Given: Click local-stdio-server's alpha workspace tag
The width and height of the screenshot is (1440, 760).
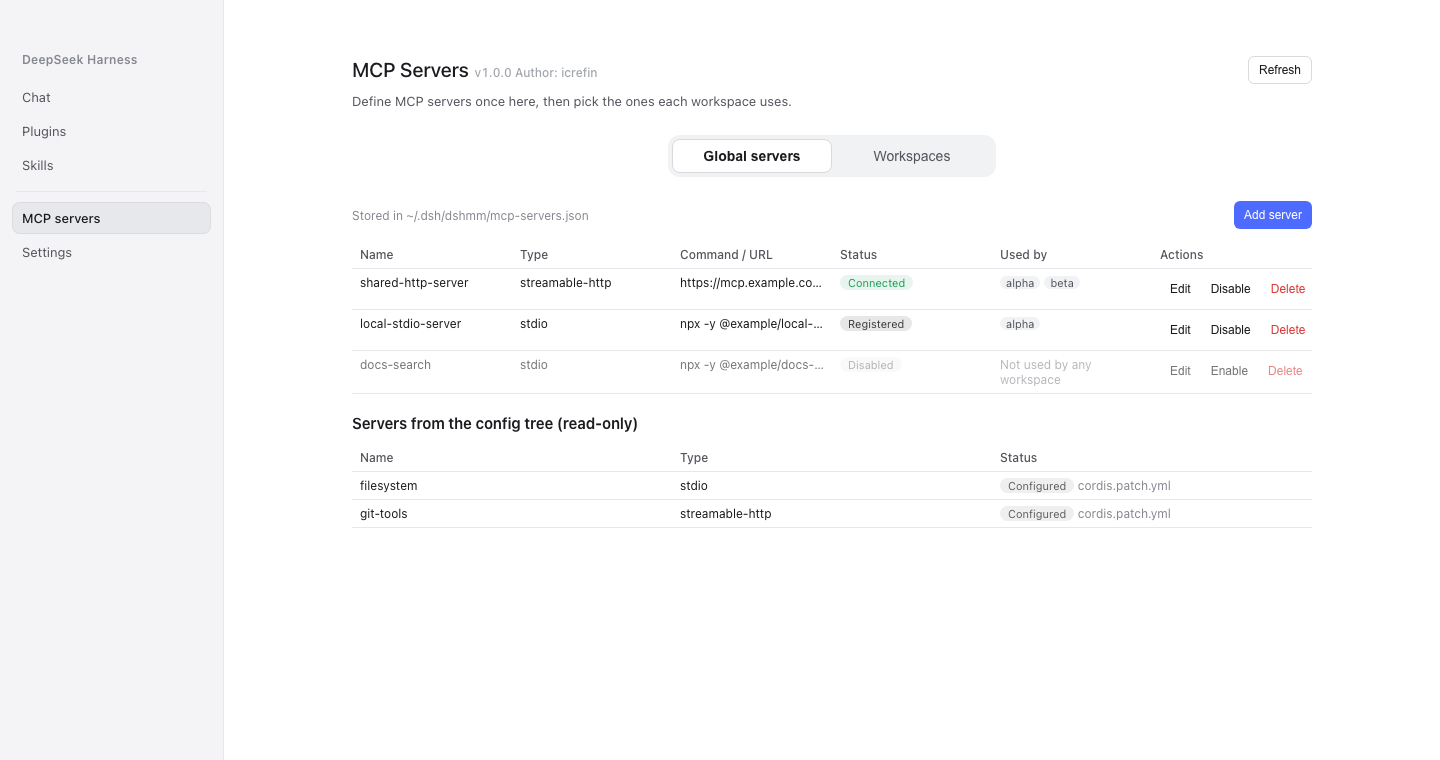Looking at the screenshot, I should pyautogui.click(x=1020, y=324).
